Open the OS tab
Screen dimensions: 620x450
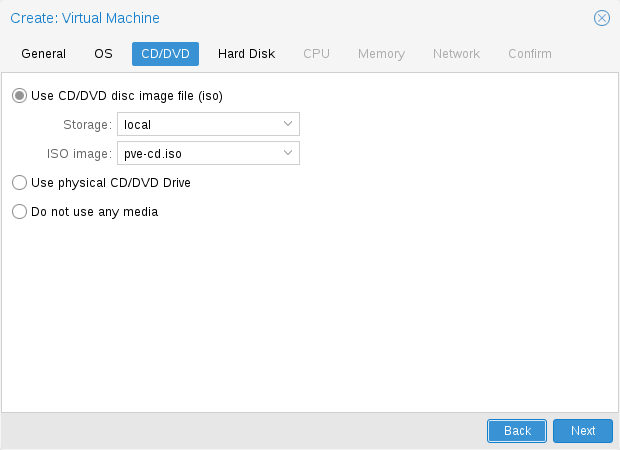(104, 54)
